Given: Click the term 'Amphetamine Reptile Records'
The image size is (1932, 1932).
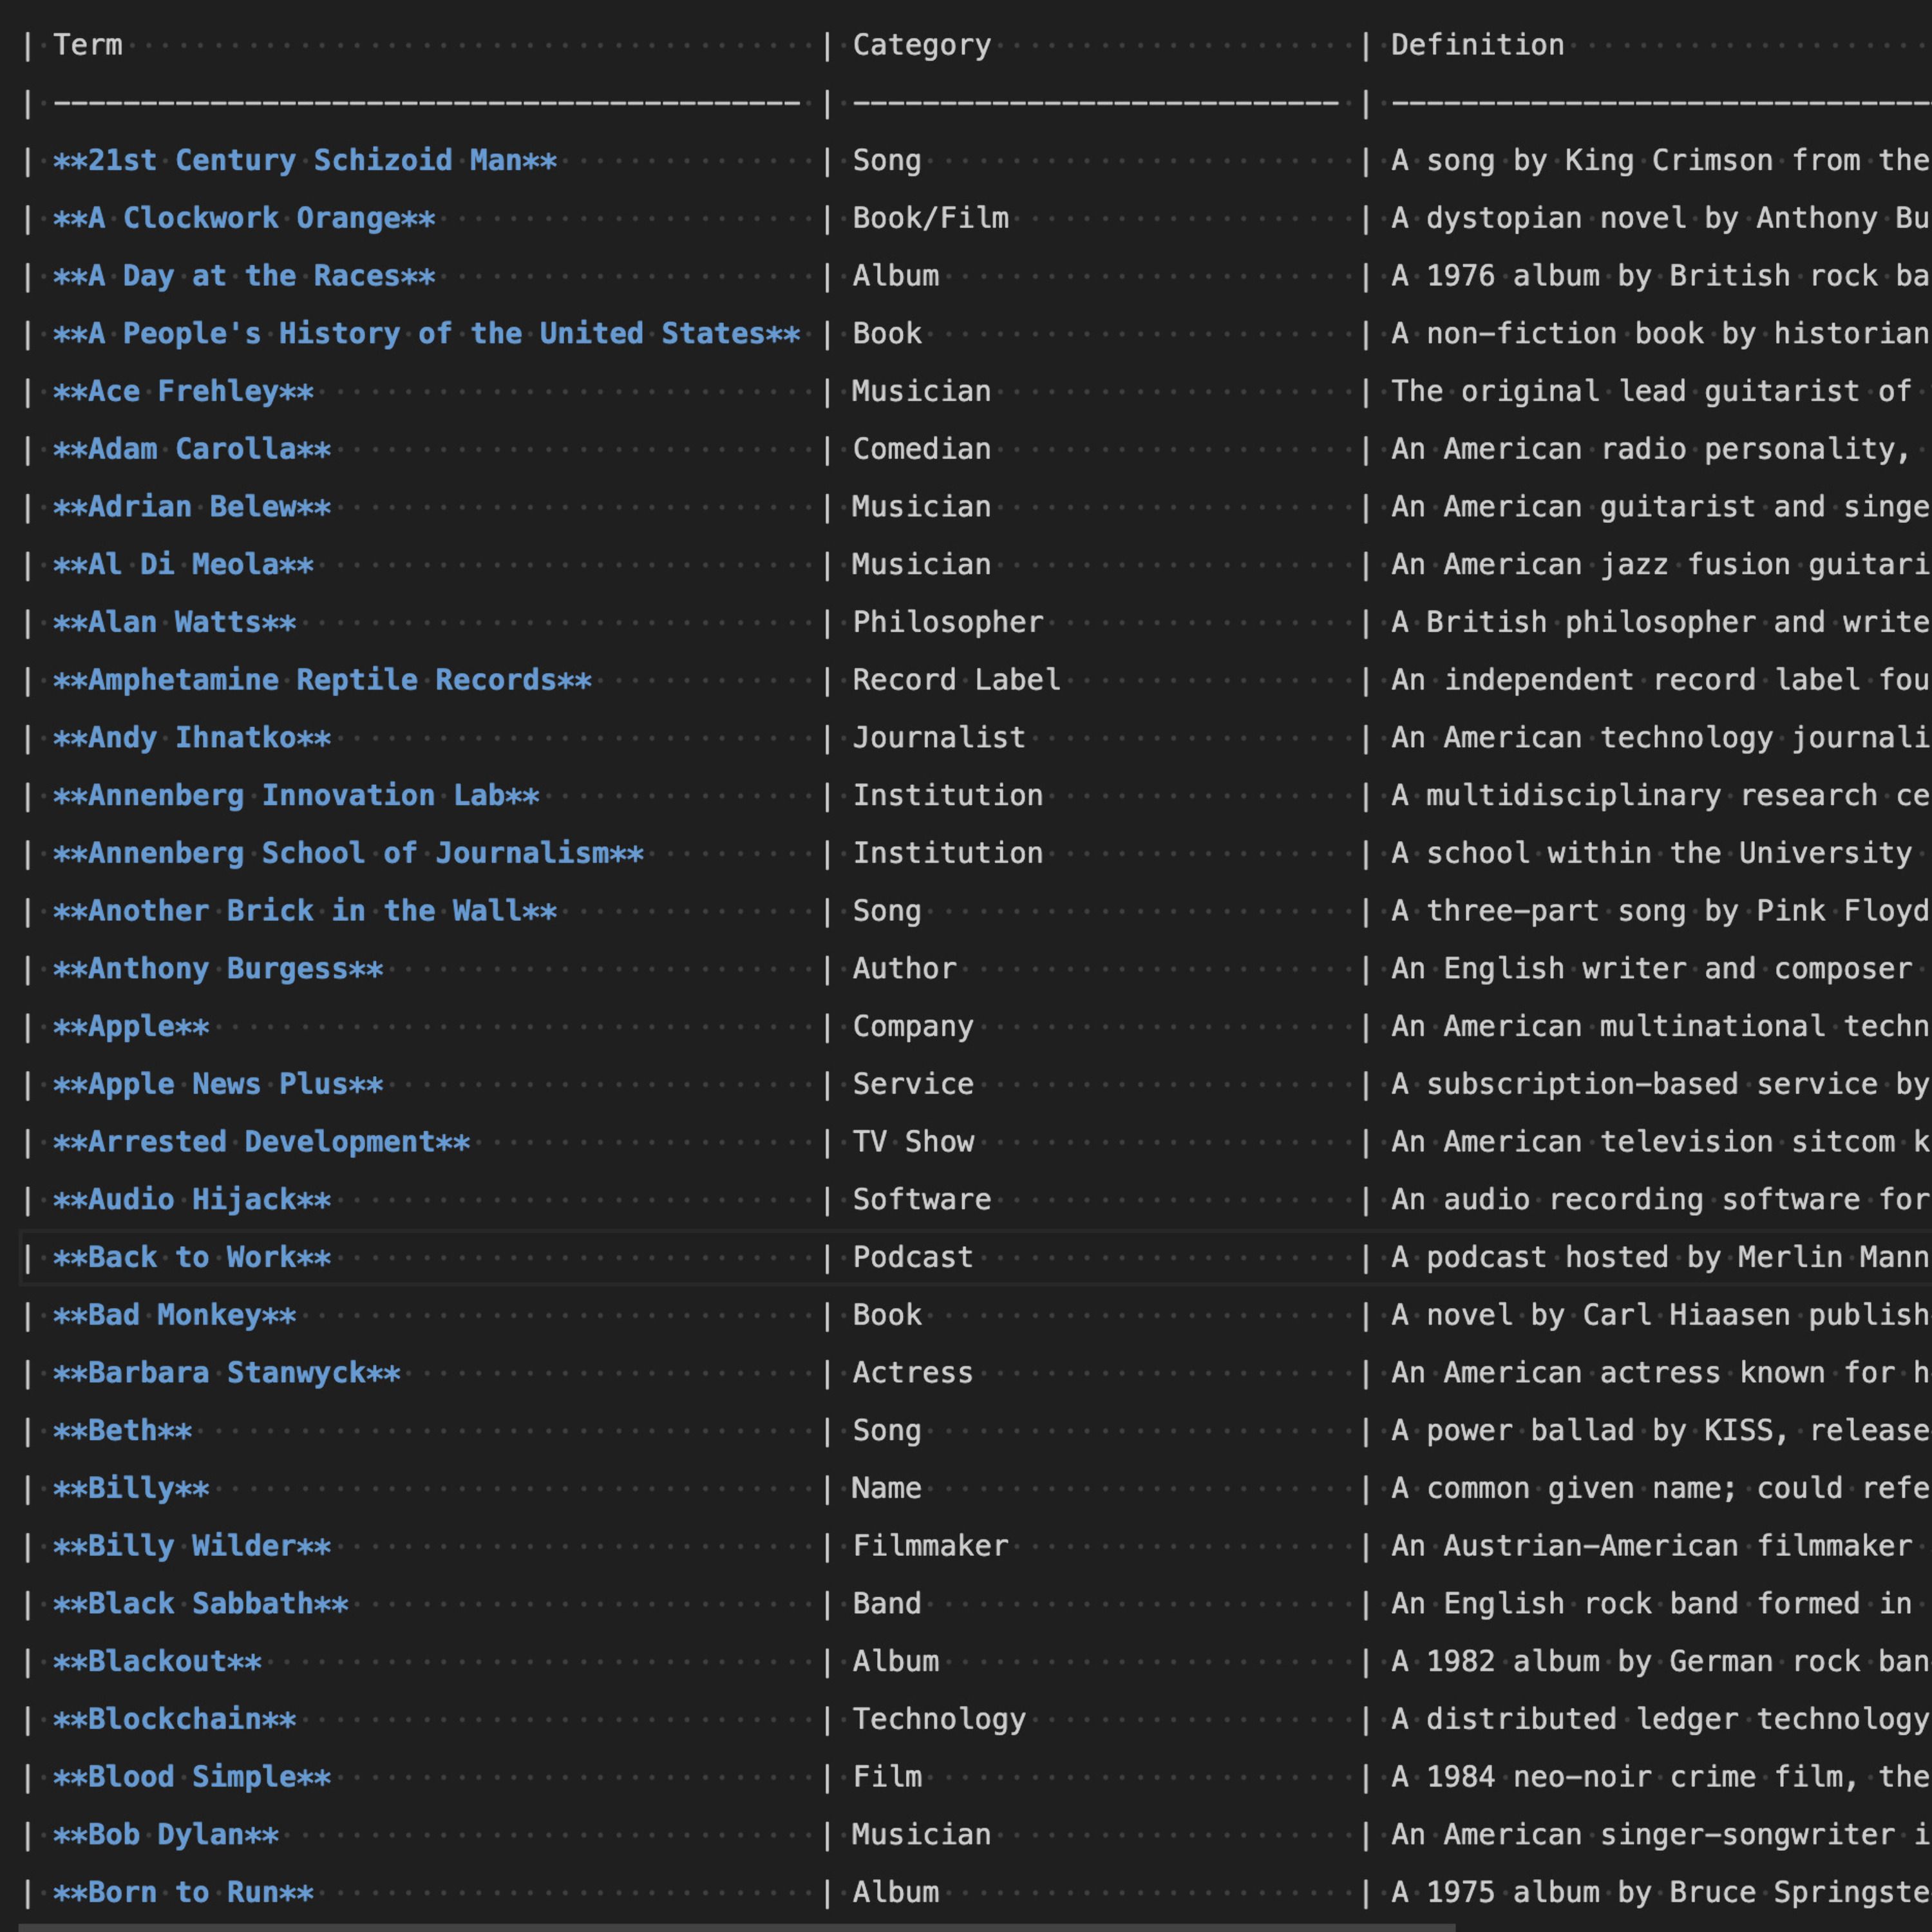Looking at the screenshot, I should coord(322,680).
